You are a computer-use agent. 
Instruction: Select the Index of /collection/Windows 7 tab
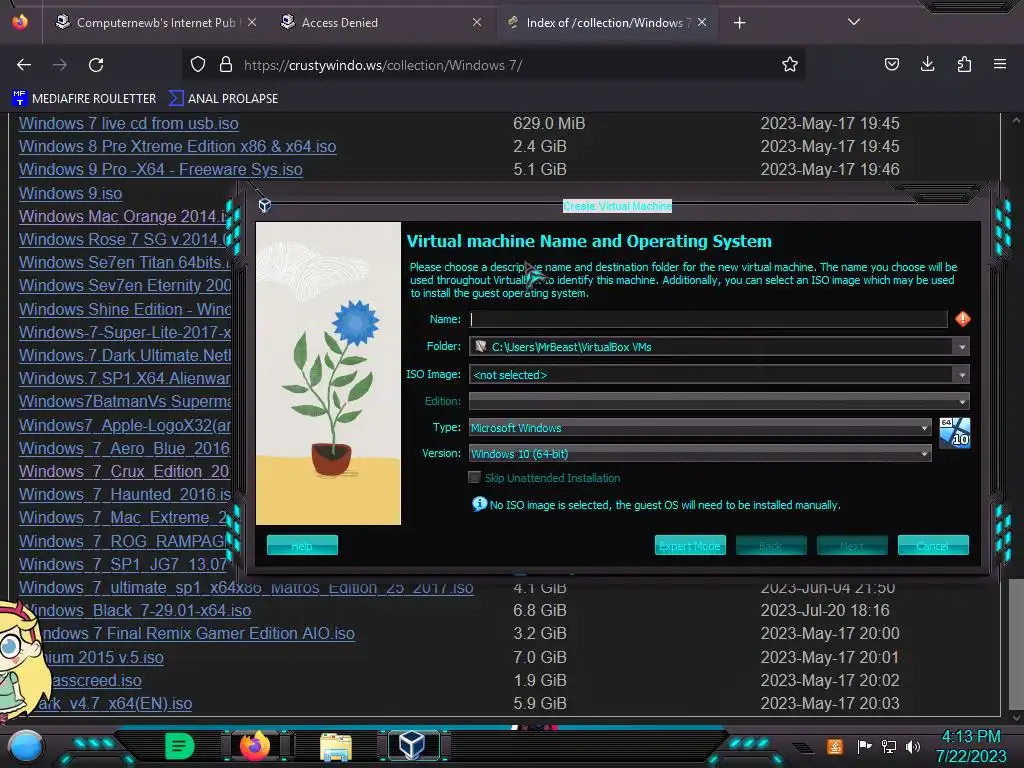click(x=607, y=22)
